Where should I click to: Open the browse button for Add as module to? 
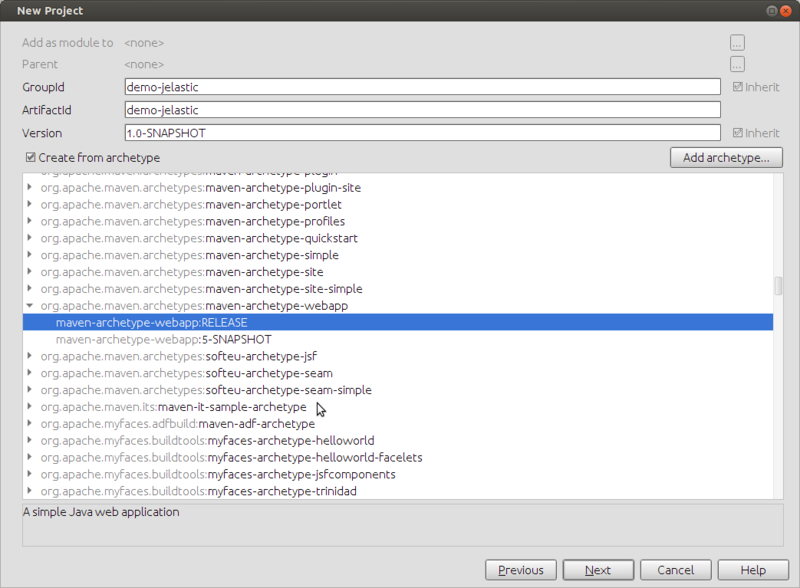[737, 43]
